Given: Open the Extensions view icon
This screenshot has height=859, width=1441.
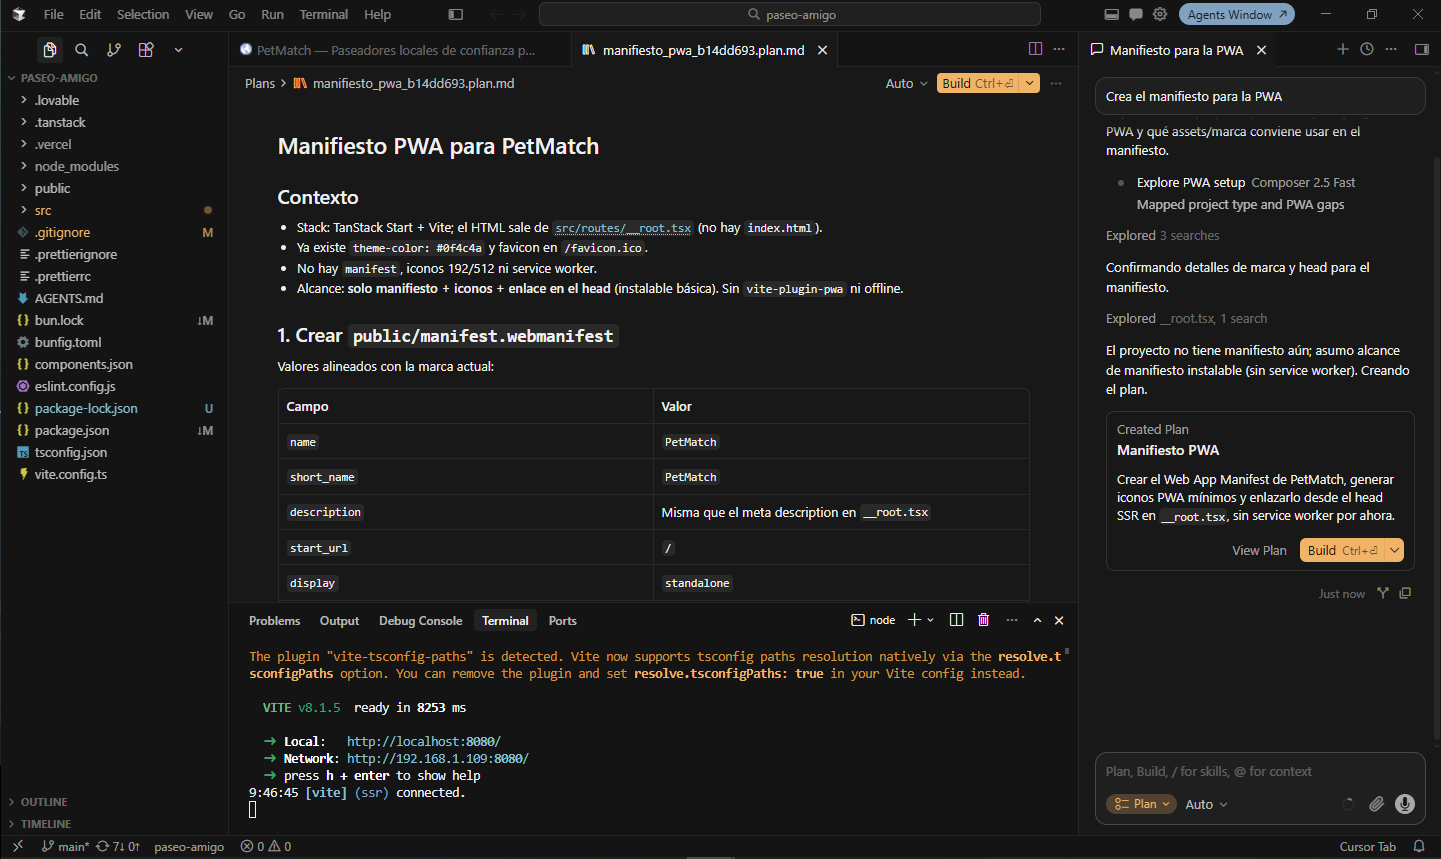Looking at the screenshot, I should click(146, 50).
